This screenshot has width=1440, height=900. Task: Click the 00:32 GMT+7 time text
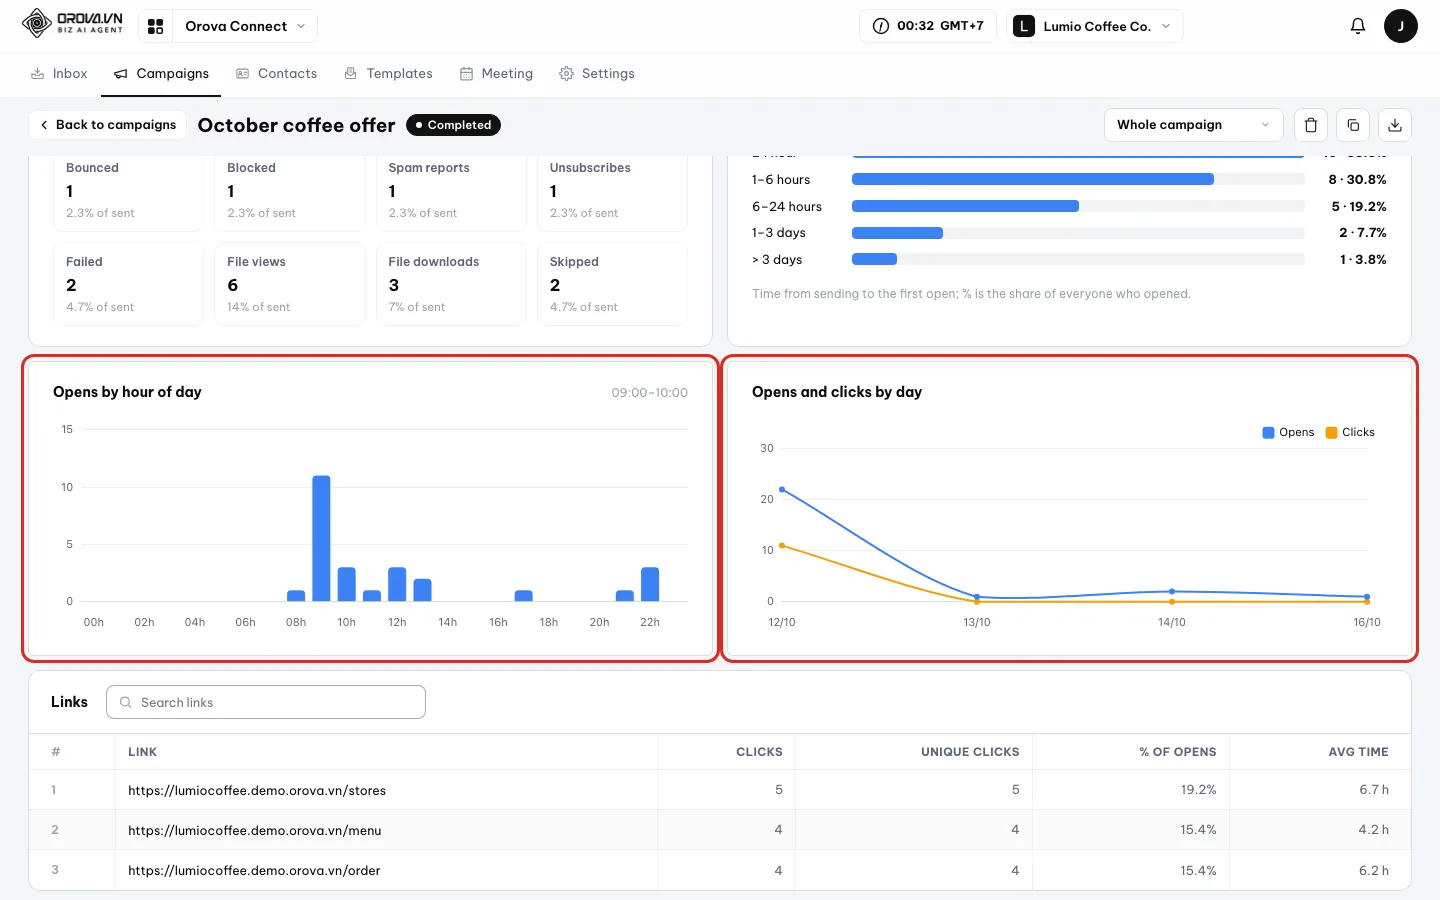coord(940,26)
